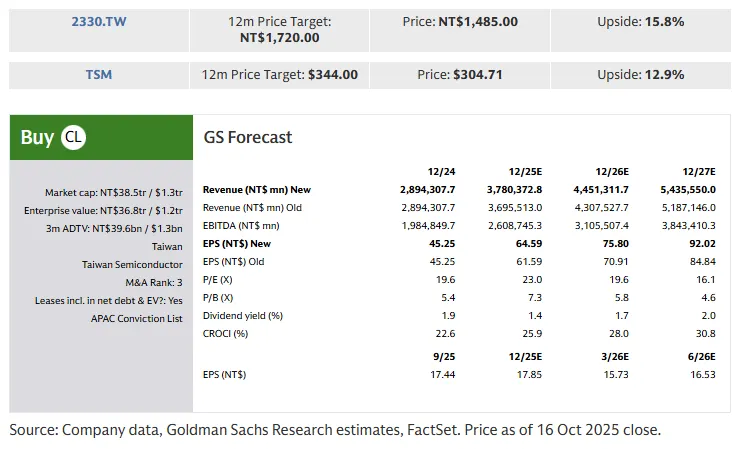This screenshot has height=449, width=746.
Task: Select the Revenue (NT$ mn) New row label
Action: click(x=256, y=189)
